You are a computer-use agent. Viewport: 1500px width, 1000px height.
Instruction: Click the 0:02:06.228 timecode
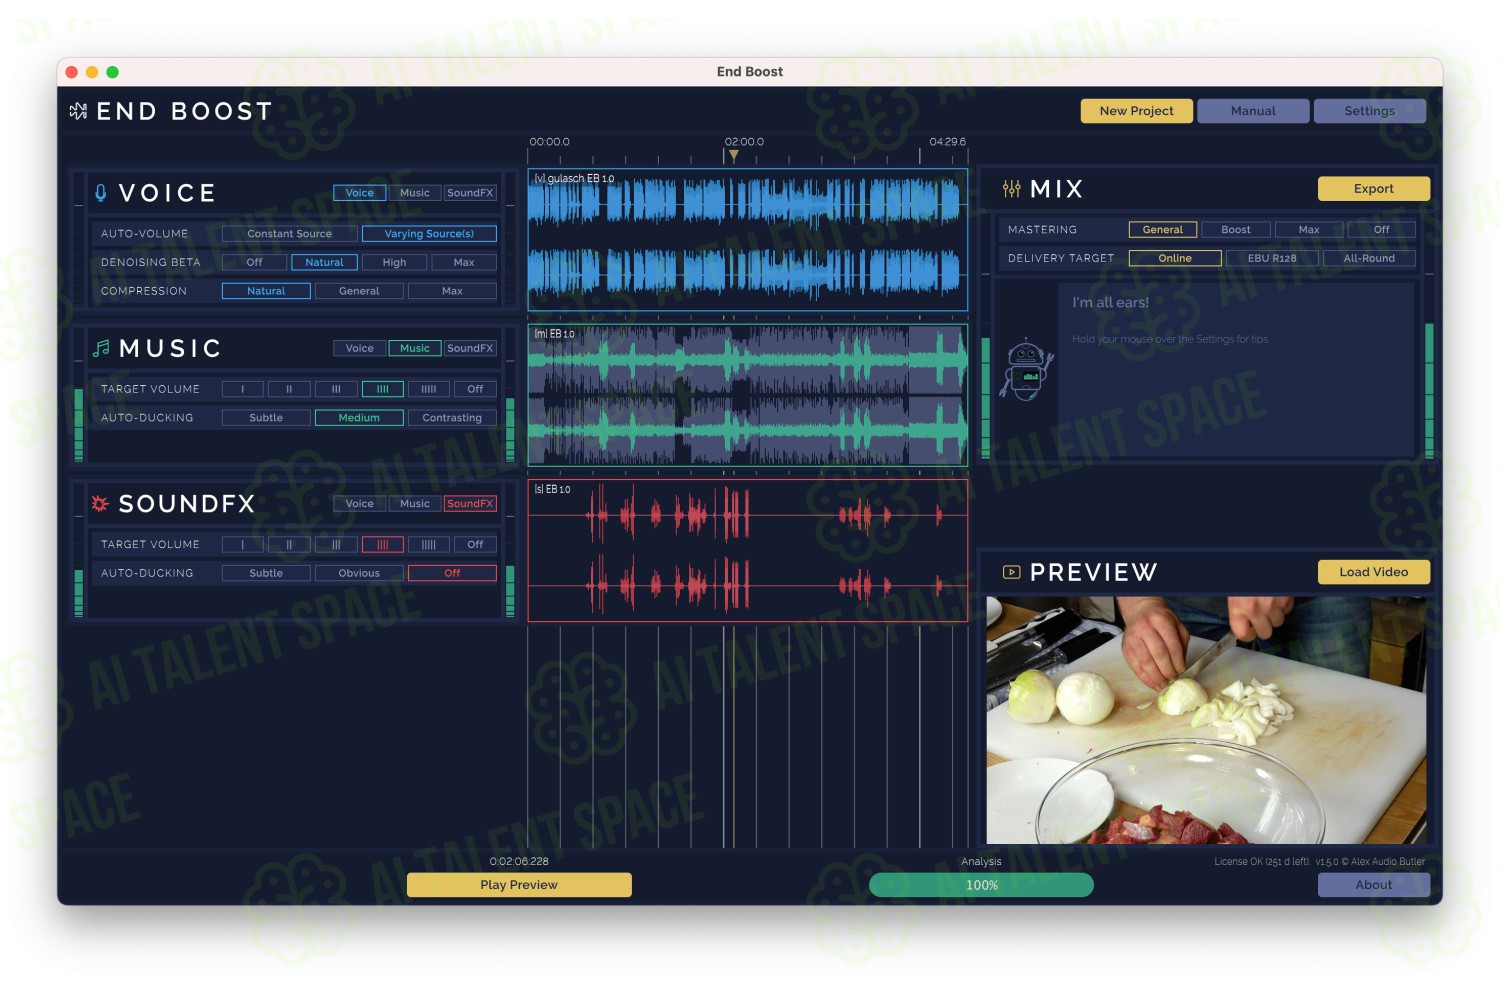coord(519,861)
